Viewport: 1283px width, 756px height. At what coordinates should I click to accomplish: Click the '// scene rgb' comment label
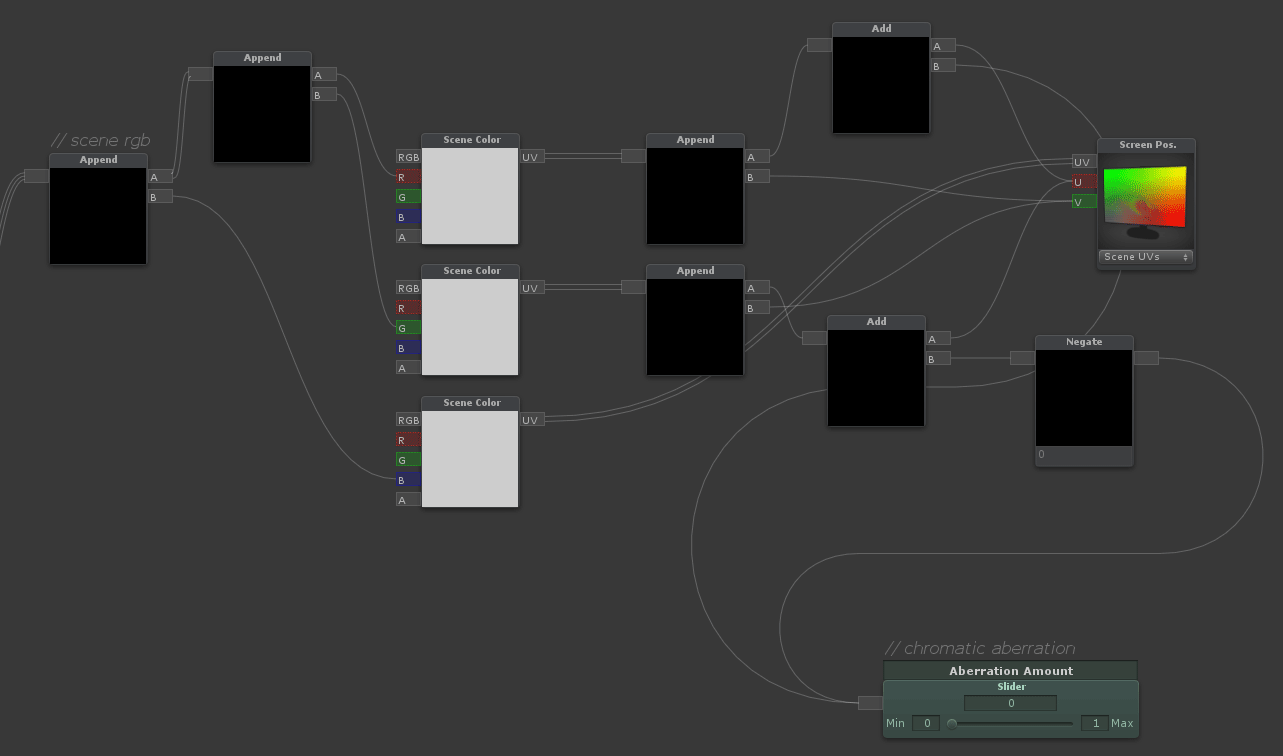click(x=101, y=140)
